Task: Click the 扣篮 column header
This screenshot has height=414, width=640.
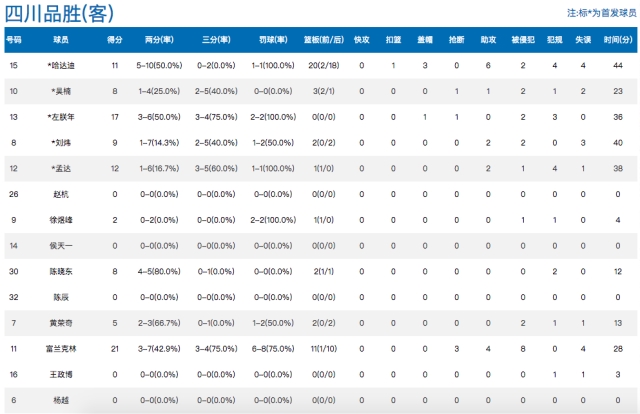Action: (393, 40)
